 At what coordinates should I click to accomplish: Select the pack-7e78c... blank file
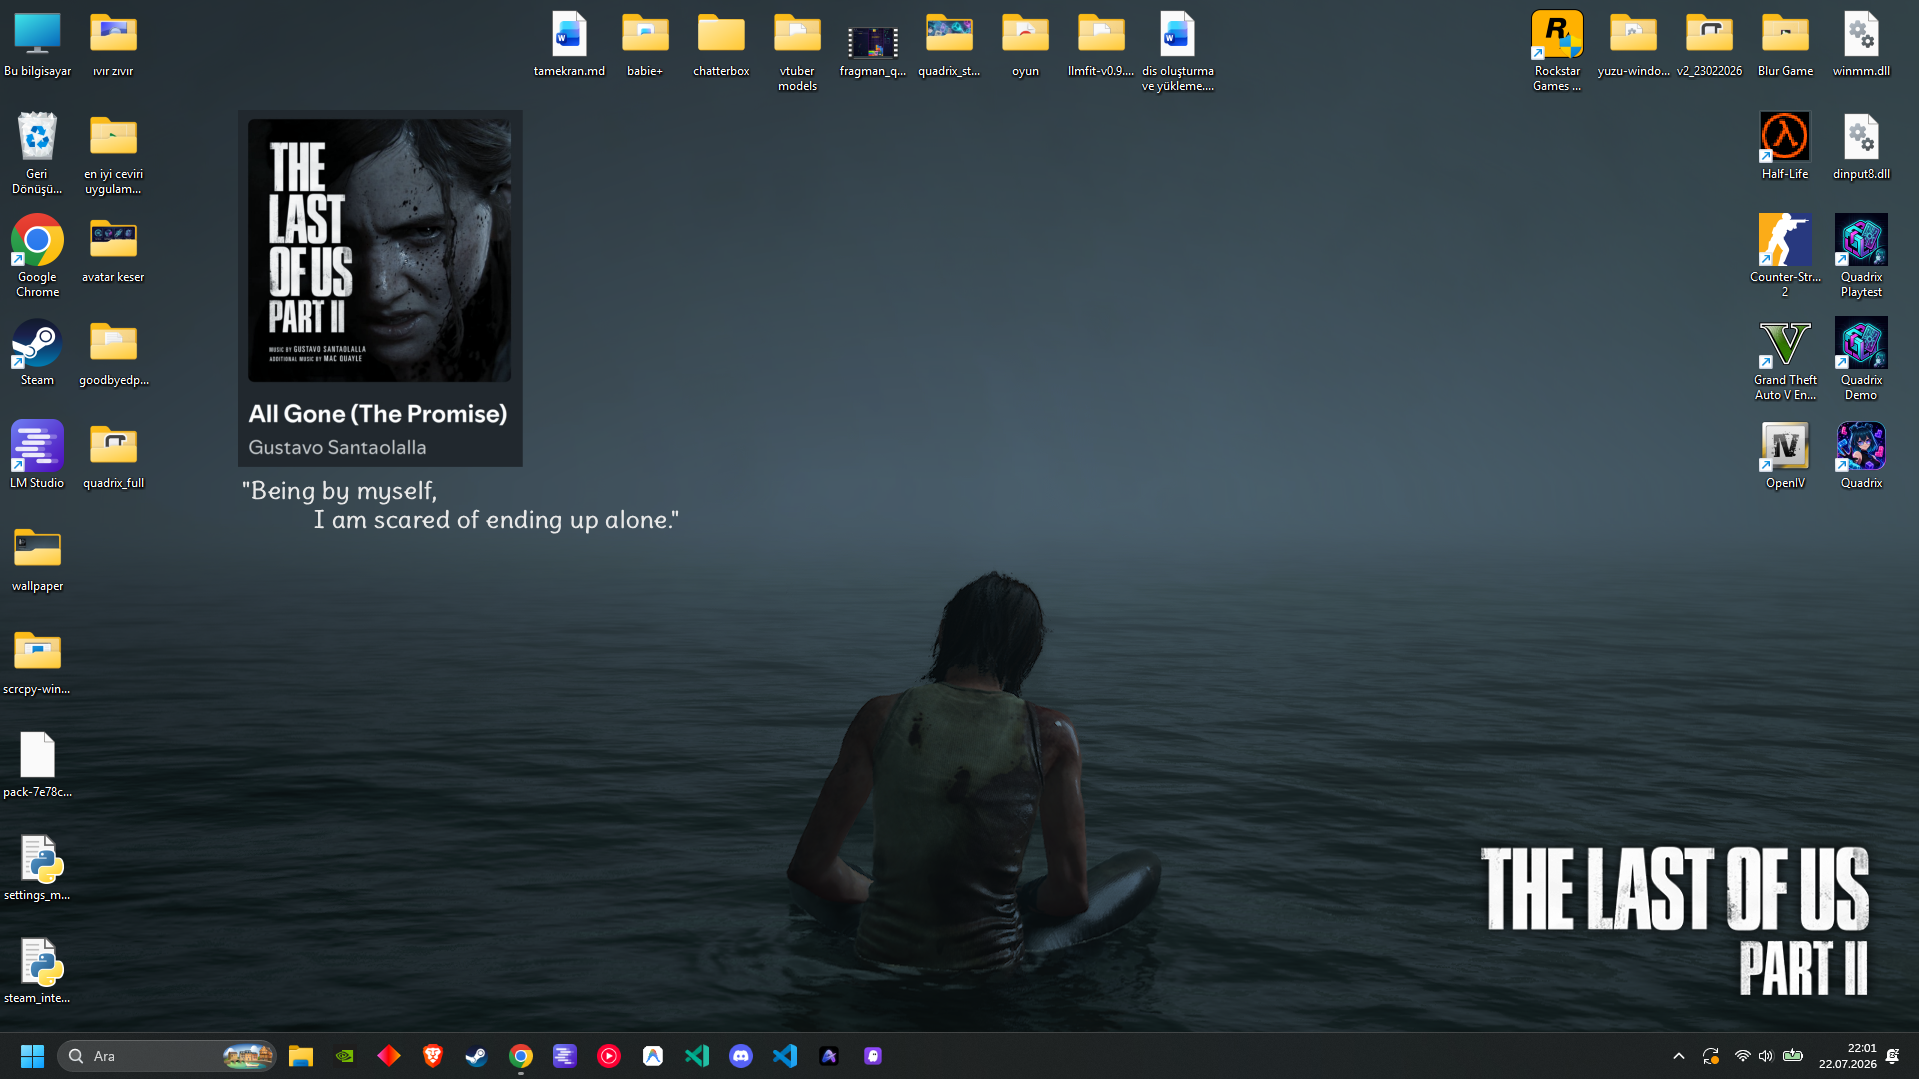(37, 765)
